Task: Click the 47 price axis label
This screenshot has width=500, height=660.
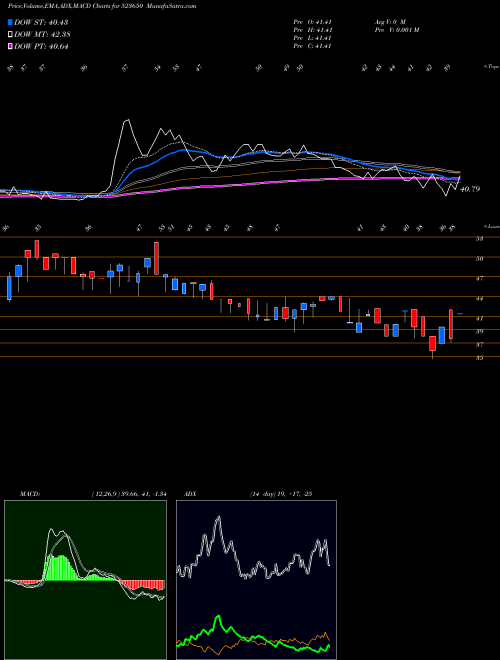Action: point(479,278)
